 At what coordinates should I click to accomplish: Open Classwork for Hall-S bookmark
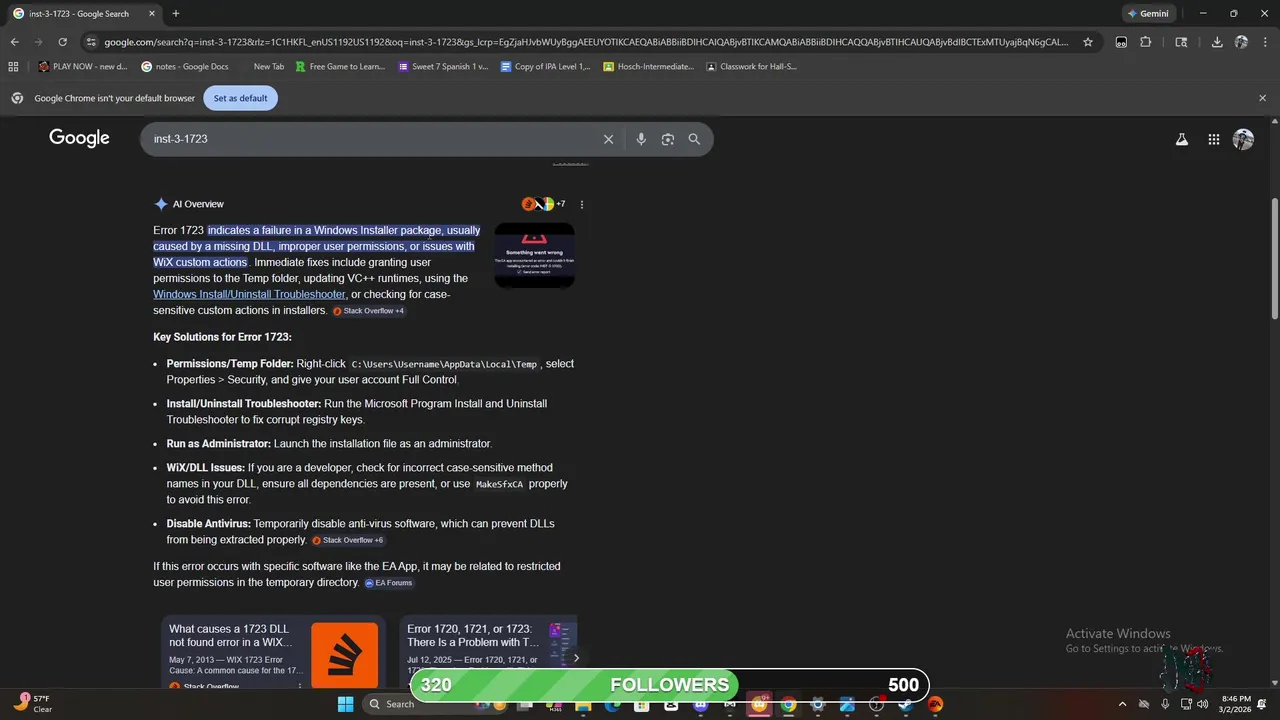click(x=752, y=66)
